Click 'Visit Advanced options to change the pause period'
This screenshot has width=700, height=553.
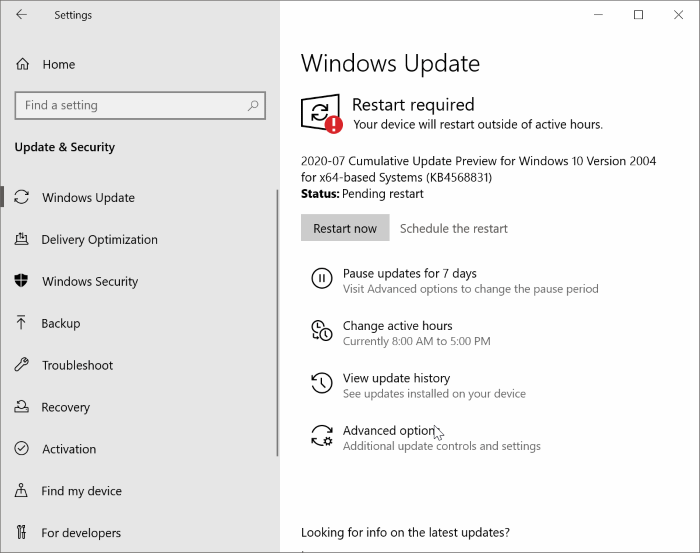[471, 289]
